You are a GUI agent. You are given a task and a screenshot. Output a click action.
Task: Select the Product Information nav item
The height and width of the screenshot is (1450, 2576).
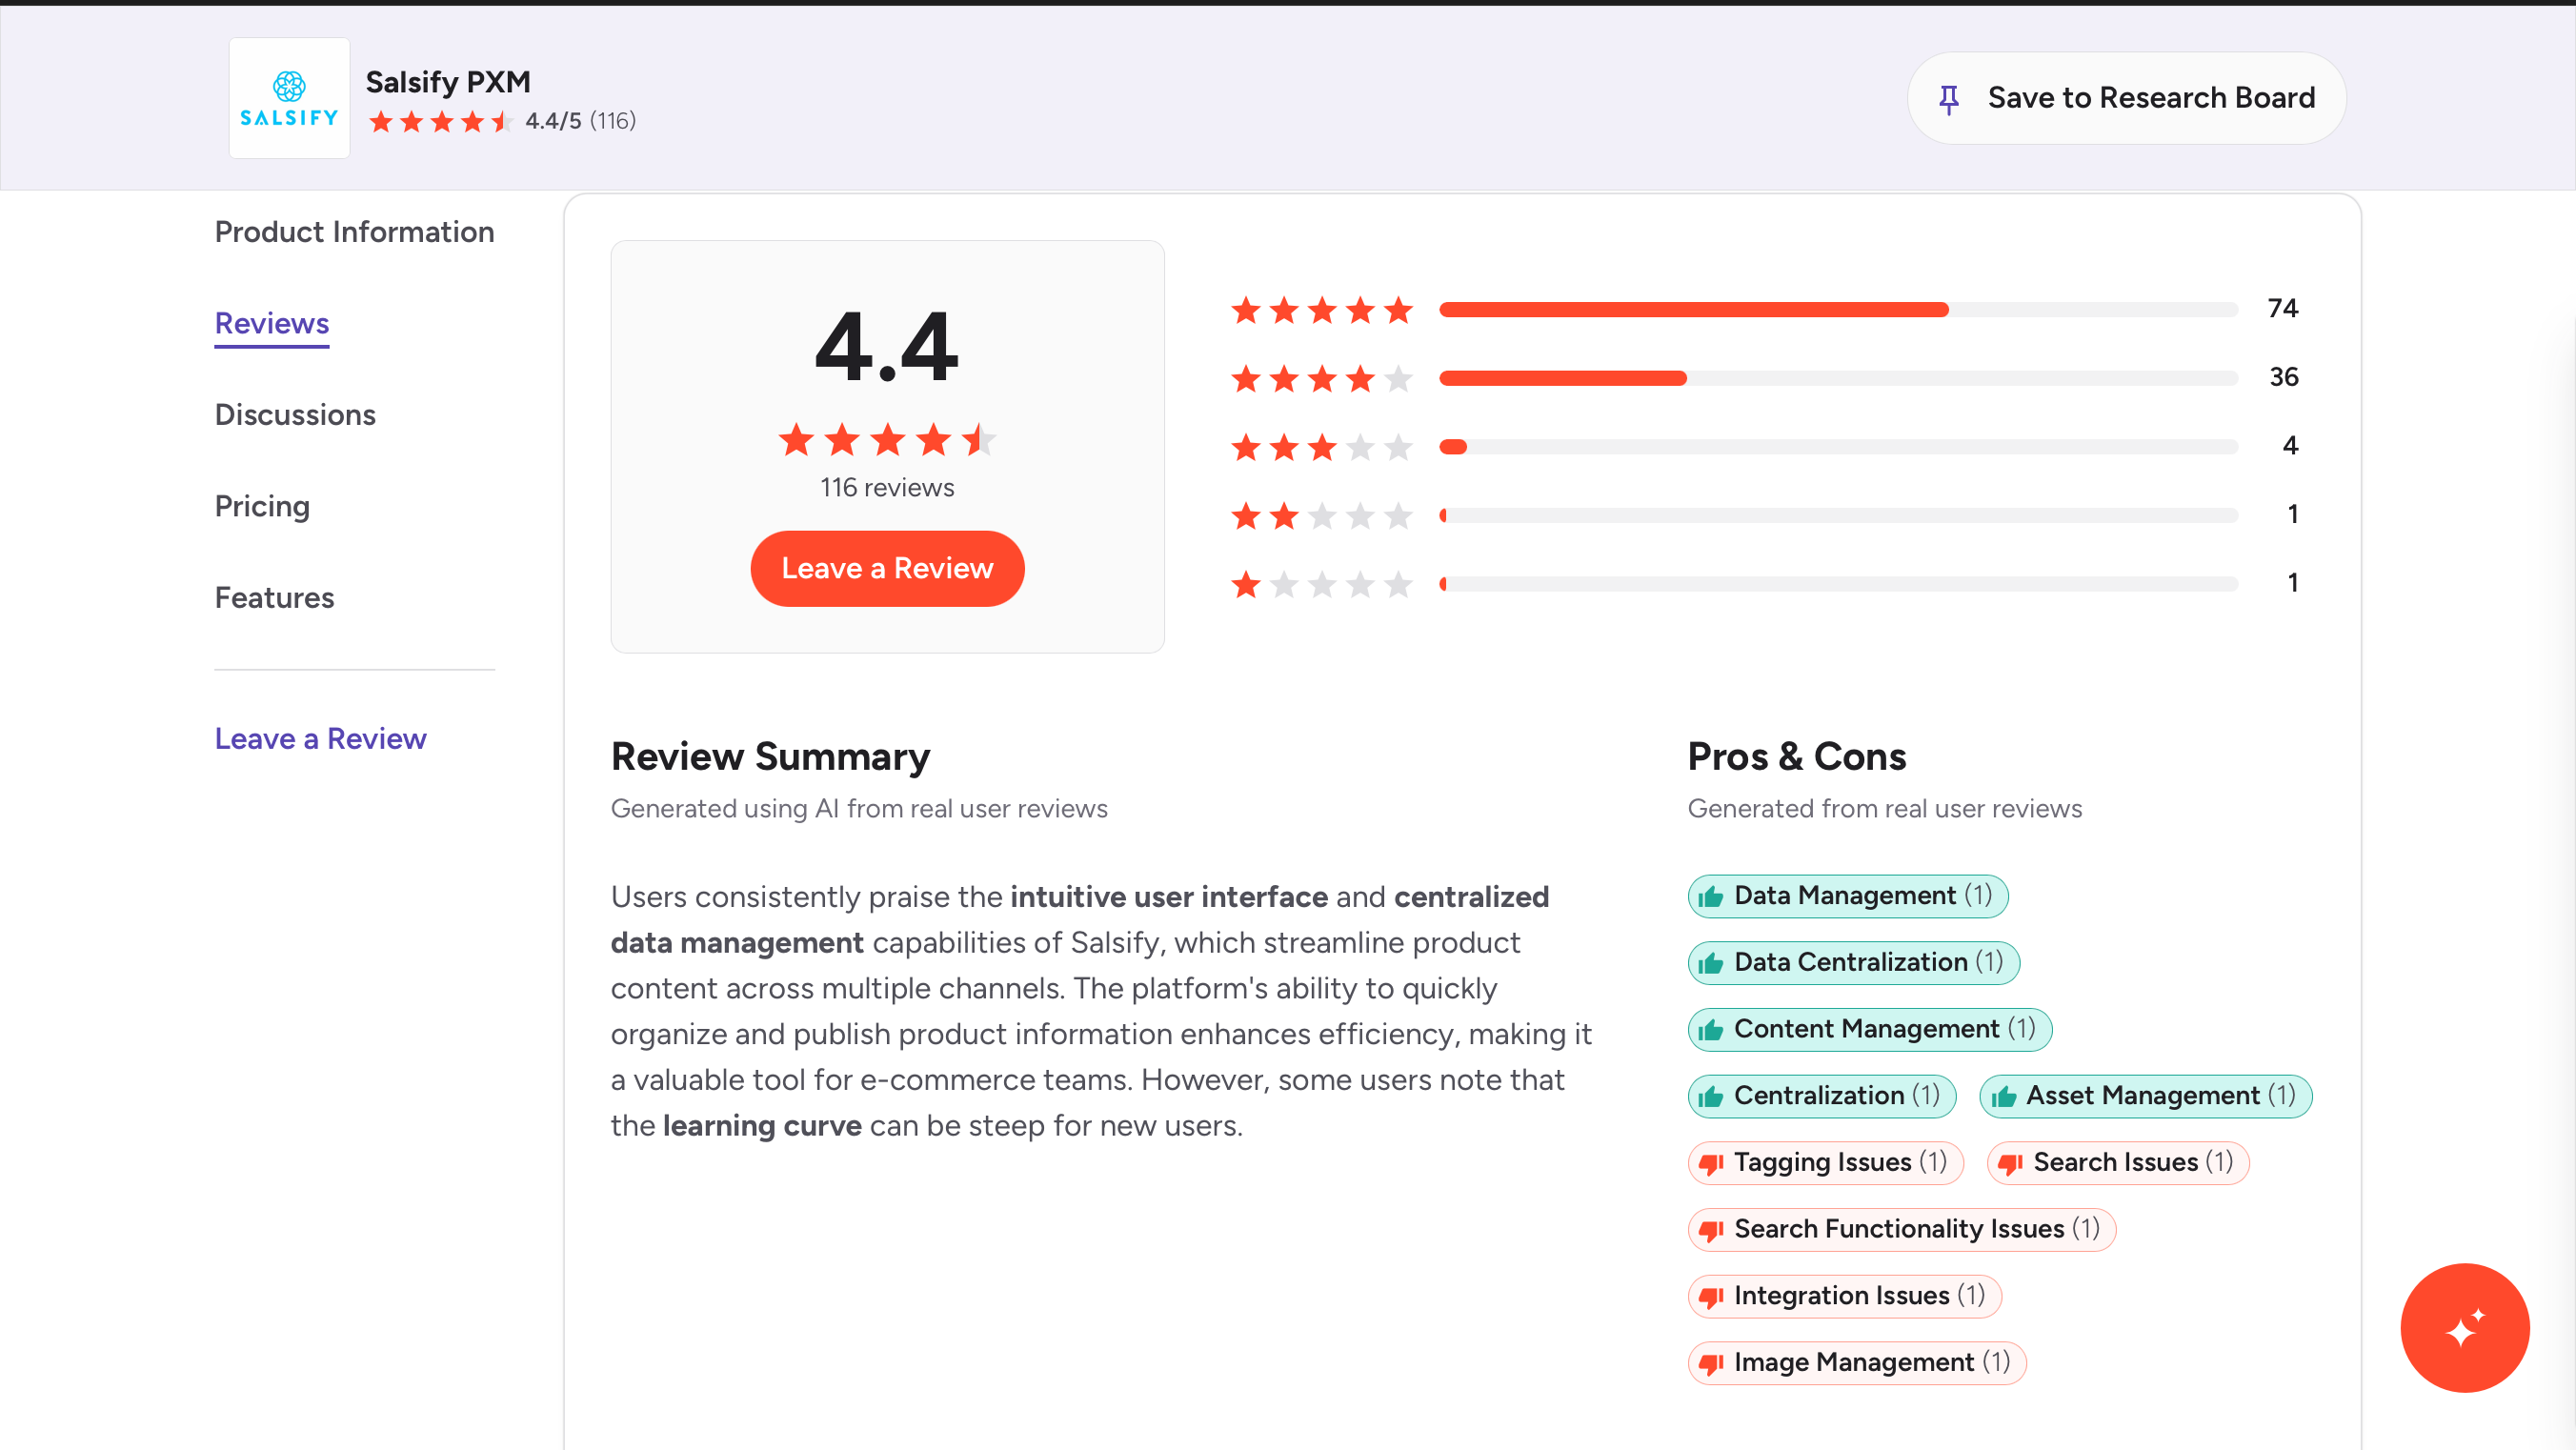(354, 232)
